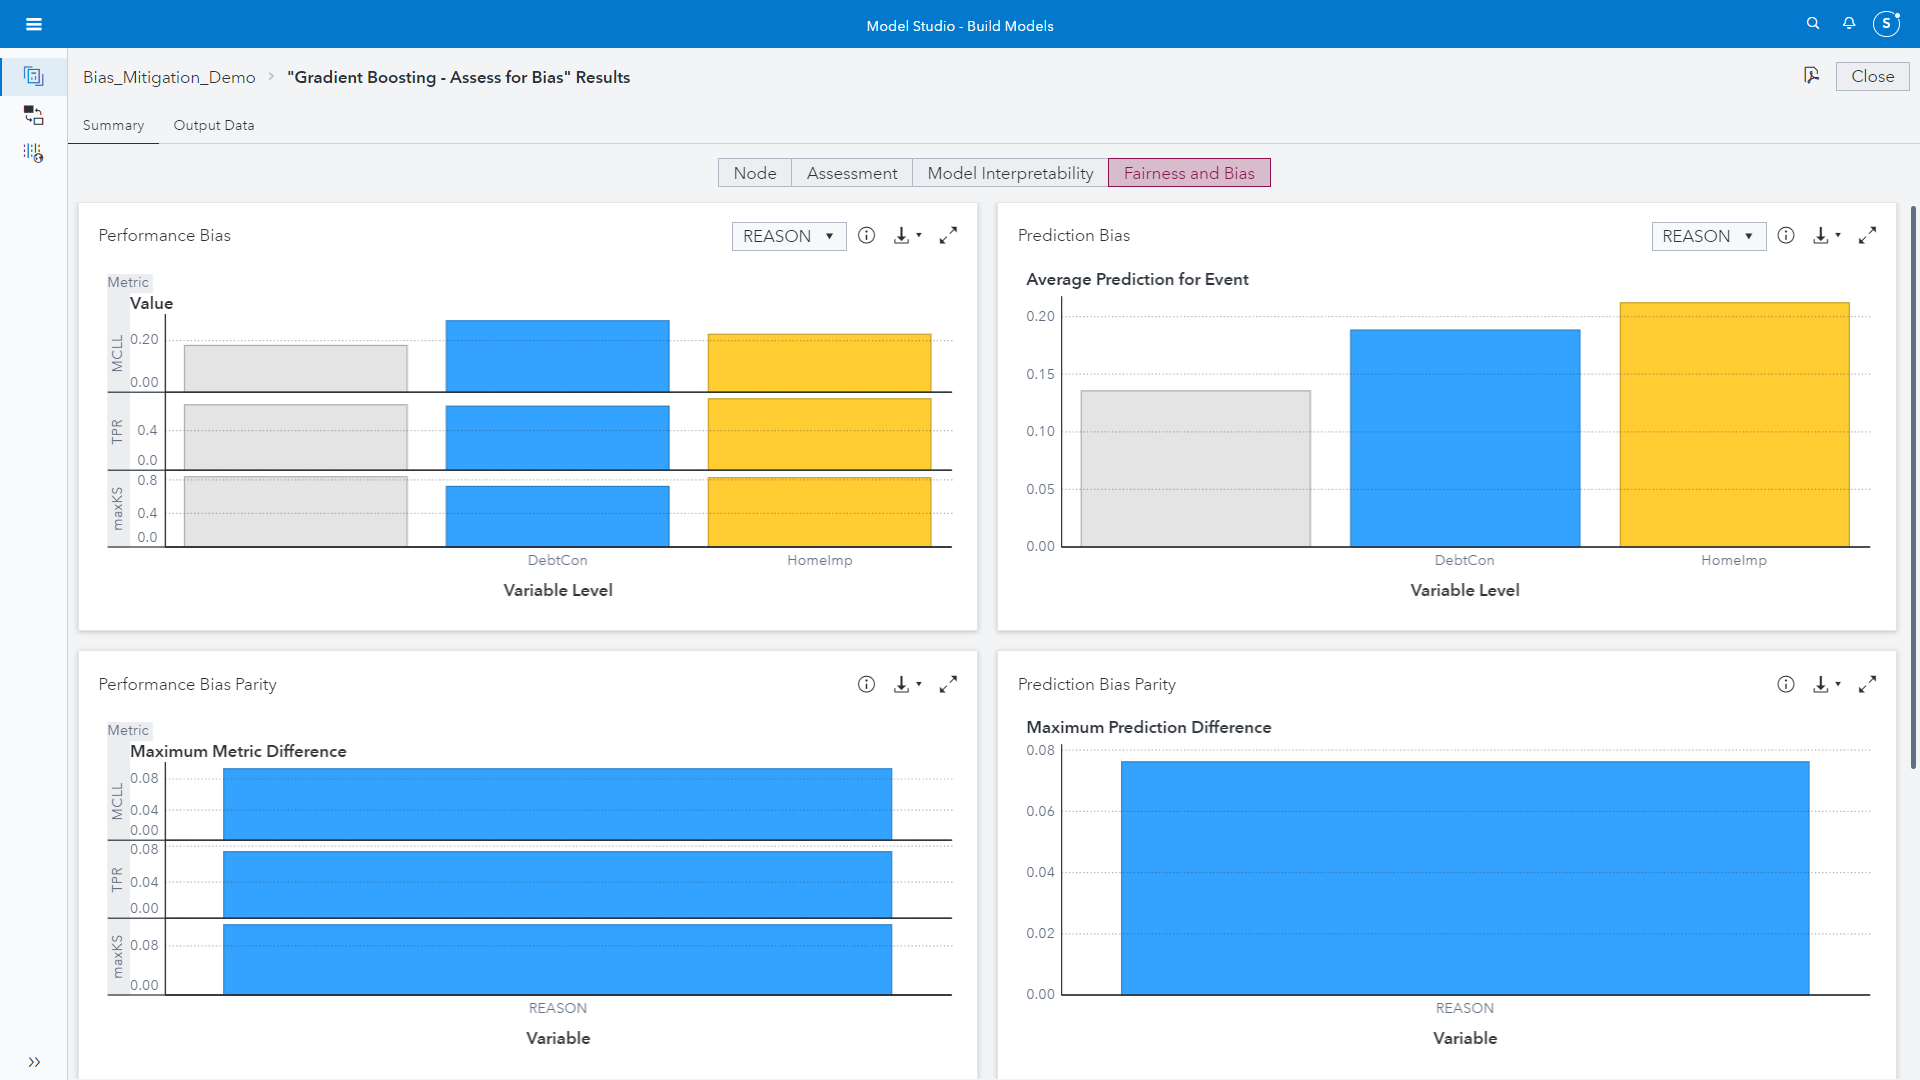Viewport: 1920px width, 1080px height.
Task: Select the Model Interpretability section
Action: tap(1010, 173)
